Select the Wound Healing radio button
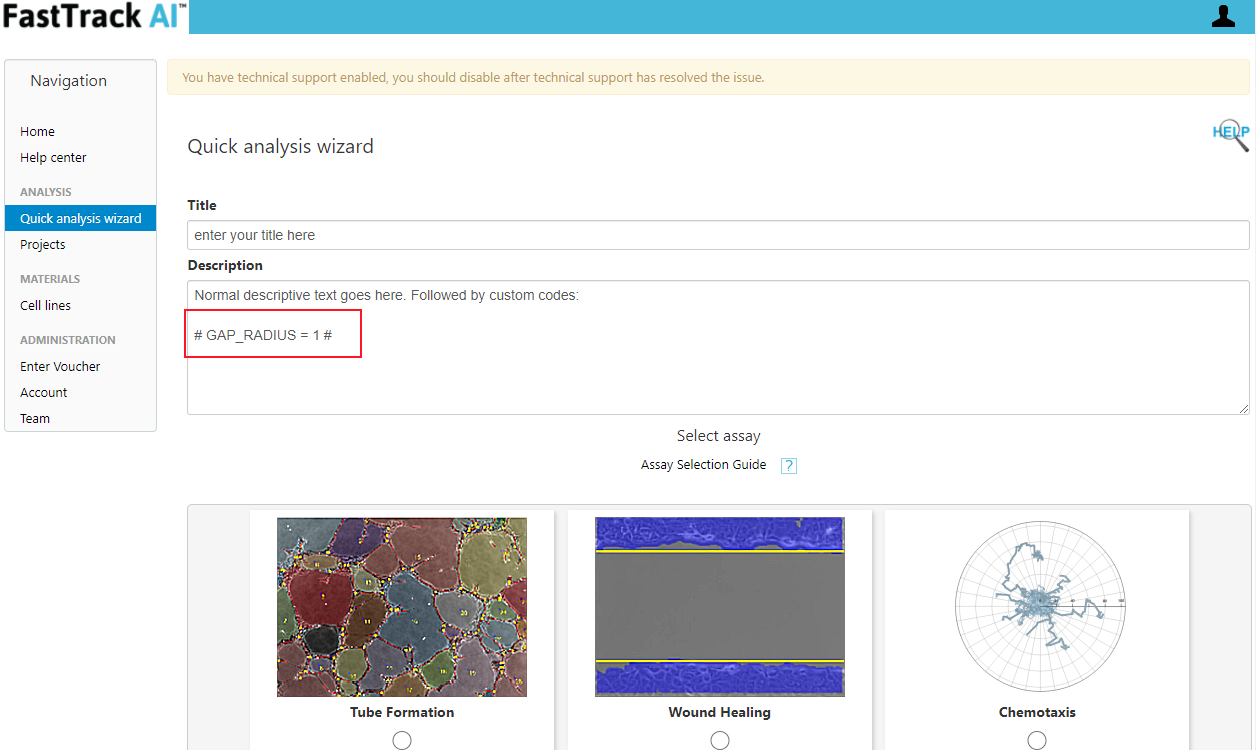 [720, 741]
